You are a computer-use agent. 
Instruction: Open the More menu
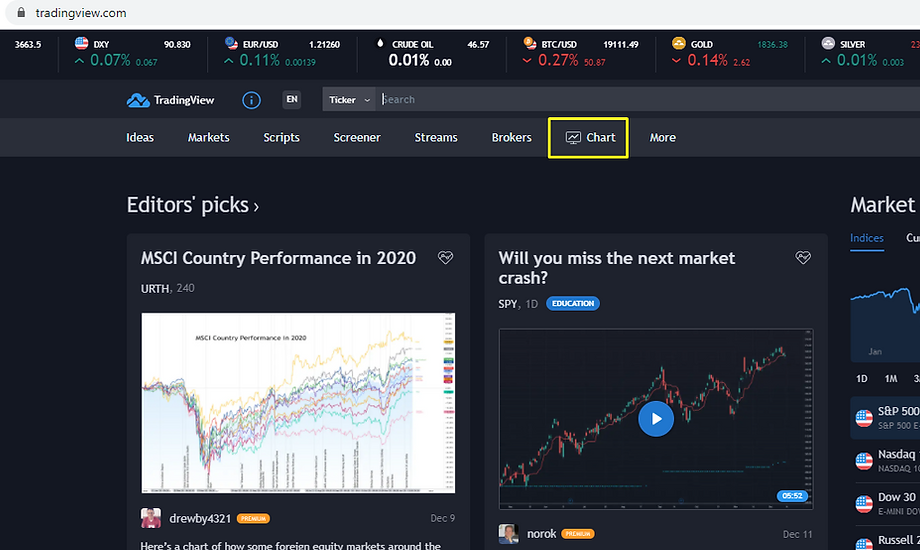point(662,137)
